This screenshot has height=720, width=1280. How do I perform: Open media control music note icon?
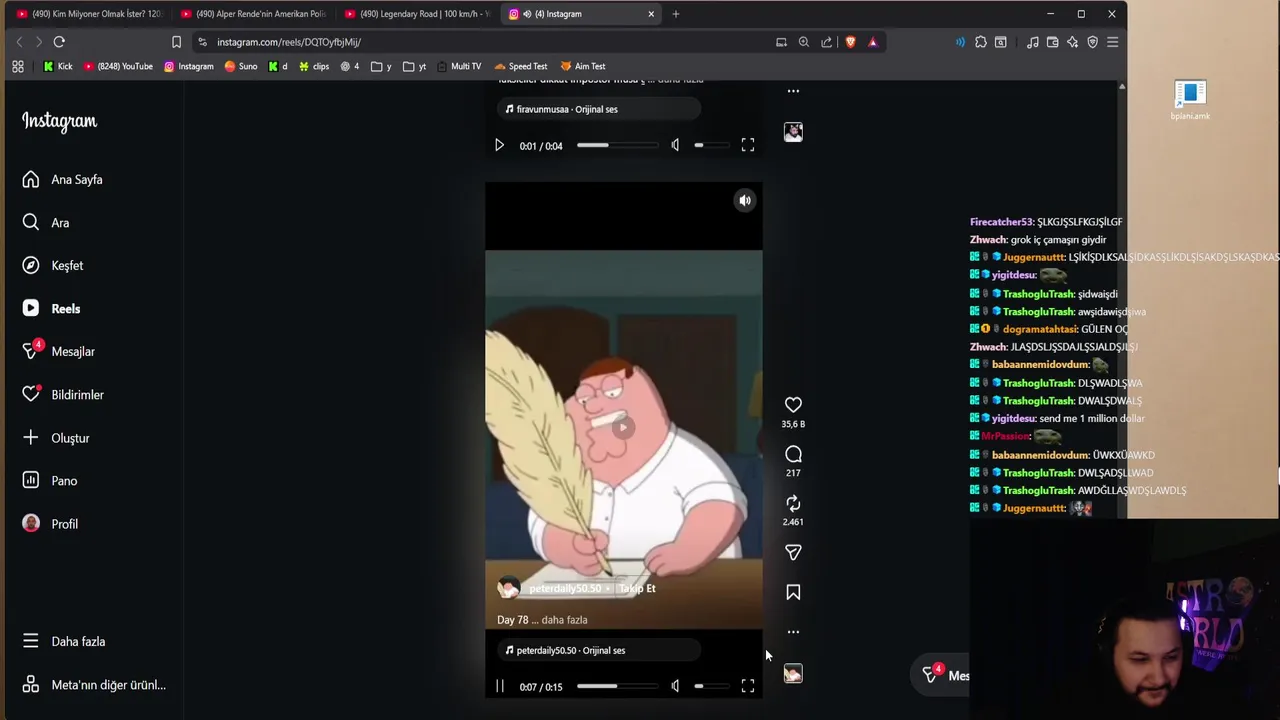point(1033,42)
